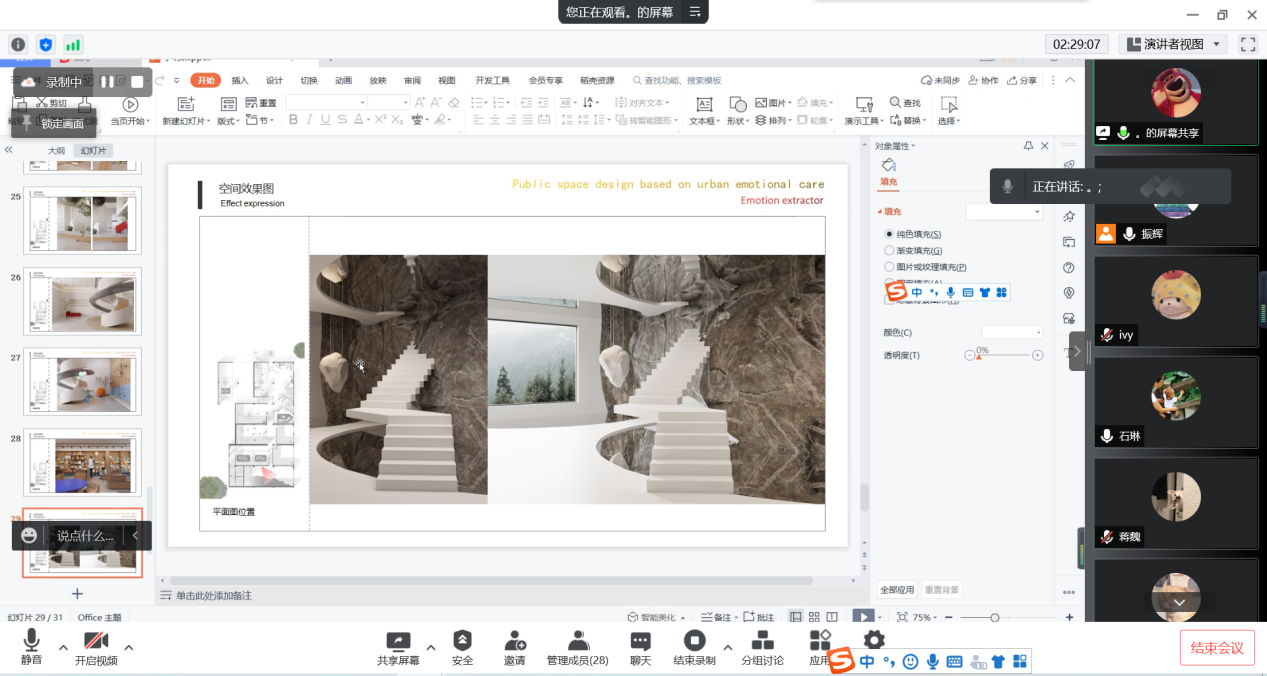Click the 邀请 invite icon
1267x676 pixels.
pos(515,646)
